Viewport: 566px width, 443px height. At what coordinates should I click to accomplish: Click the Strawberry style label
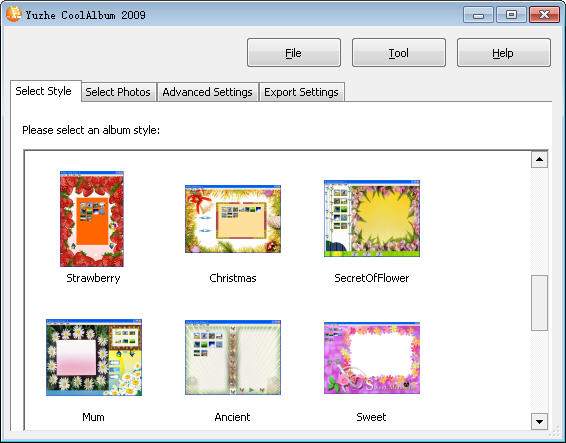[93, 278]
